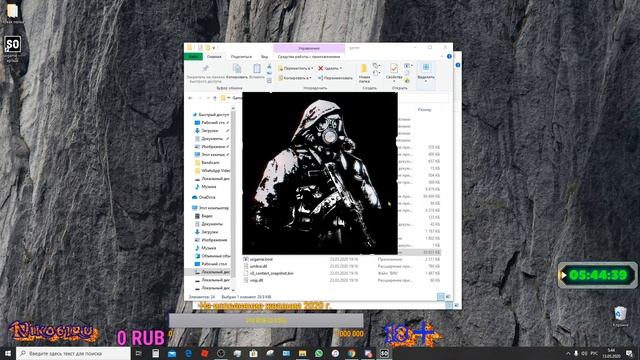
Task: Create a Новая папка
Action: pyautogui.click(x=364, y=73)
